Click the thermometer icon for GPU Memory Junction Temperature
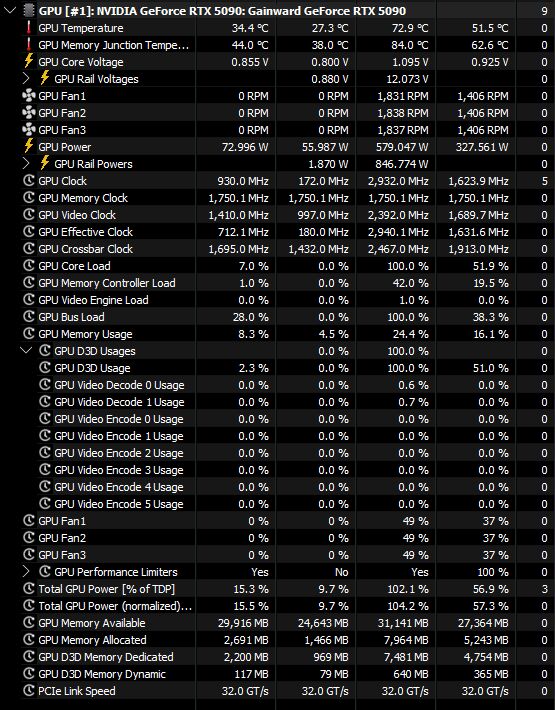555x710 pixels. click(x=29, y=45)
